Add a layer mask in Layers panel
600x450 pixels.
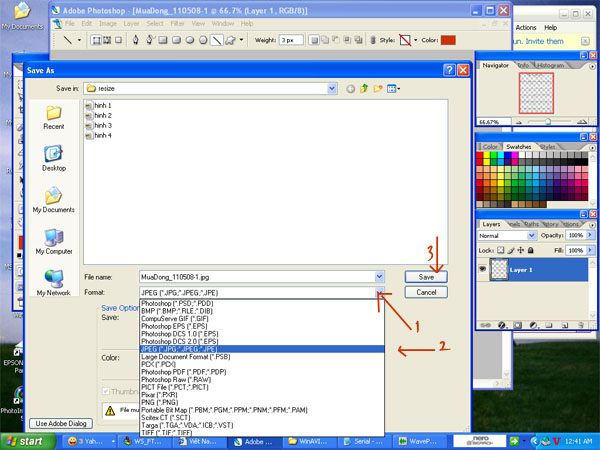pos(517,325)
